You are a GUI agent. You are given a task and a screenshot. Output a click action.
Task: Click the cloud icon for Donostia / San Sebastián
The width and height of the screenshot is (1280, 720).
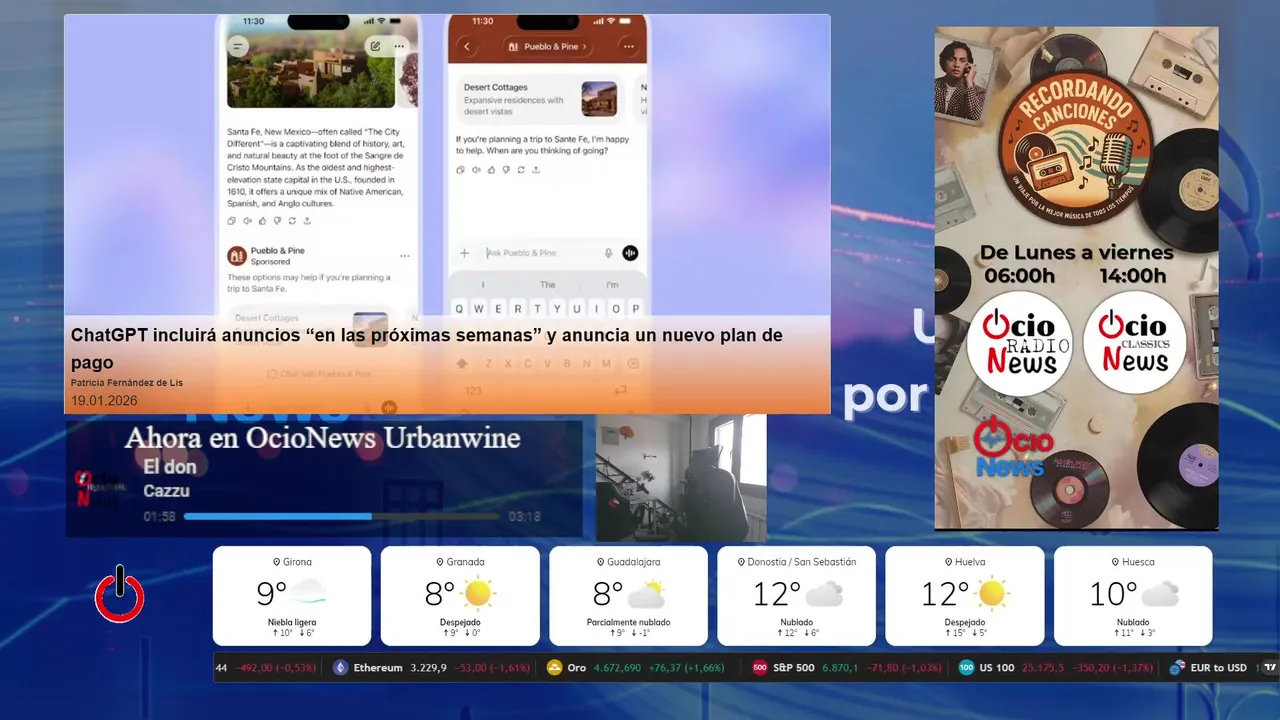pyautogui.click(x=824, y=594)
